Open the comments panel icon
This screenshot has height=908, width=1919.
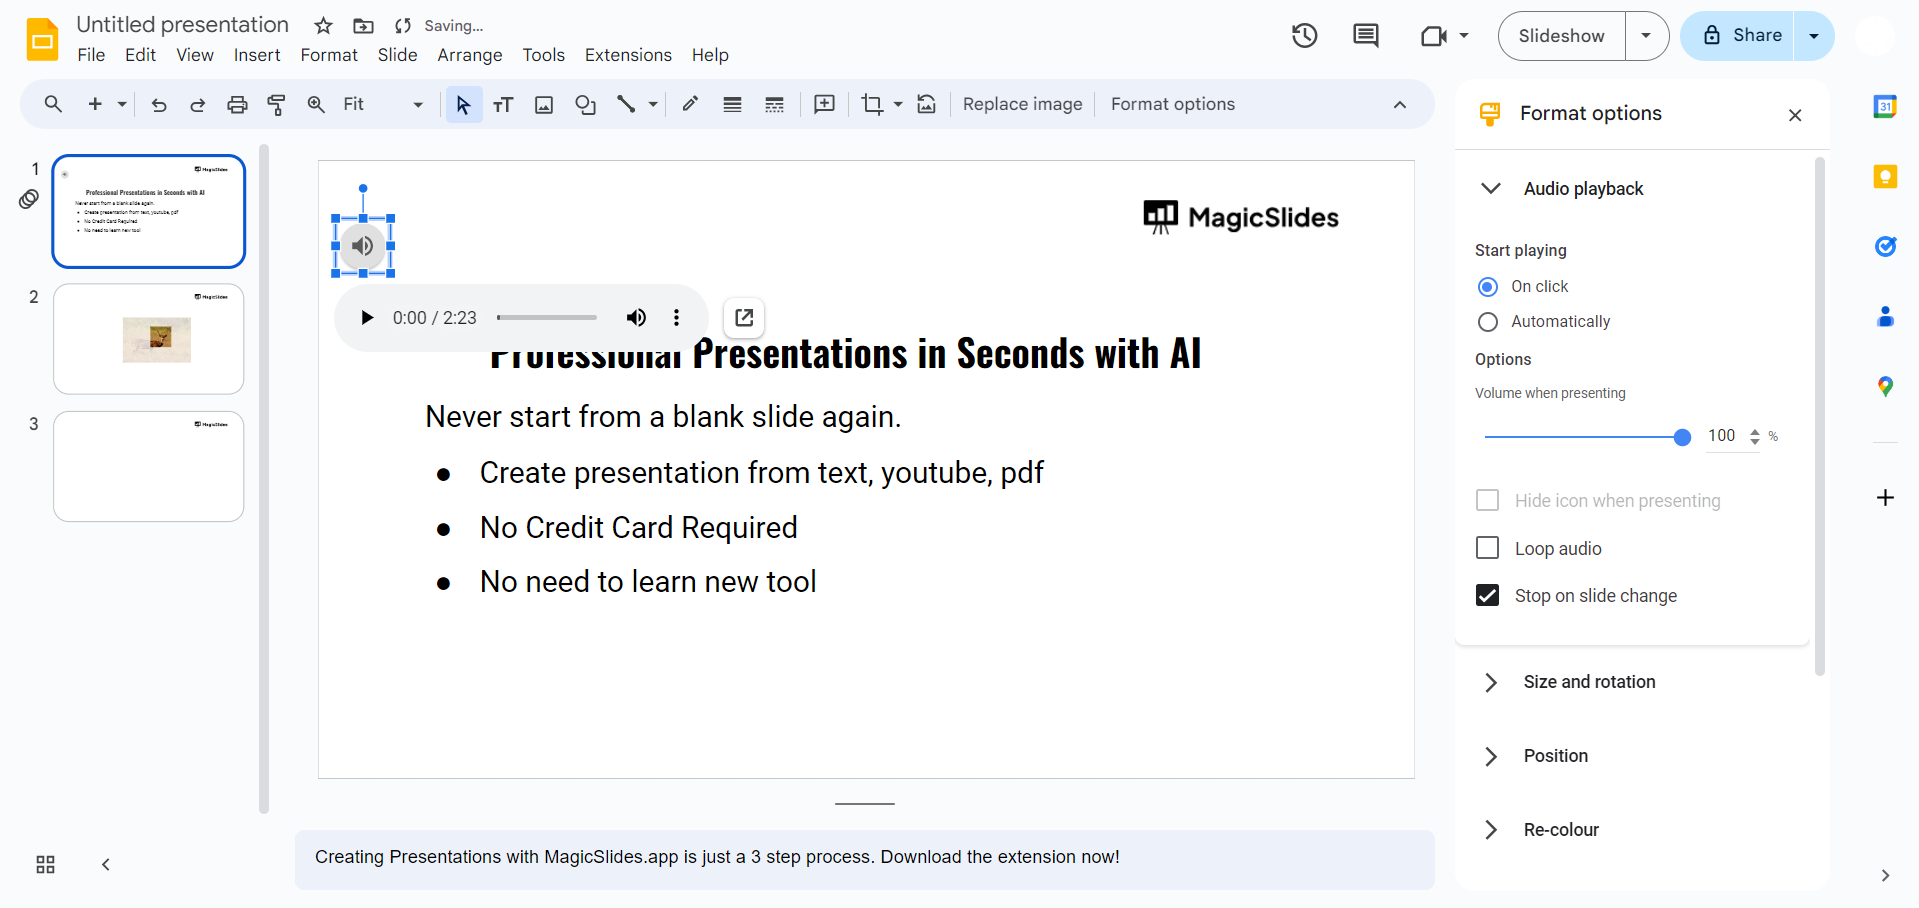[x=1365, y=36]
